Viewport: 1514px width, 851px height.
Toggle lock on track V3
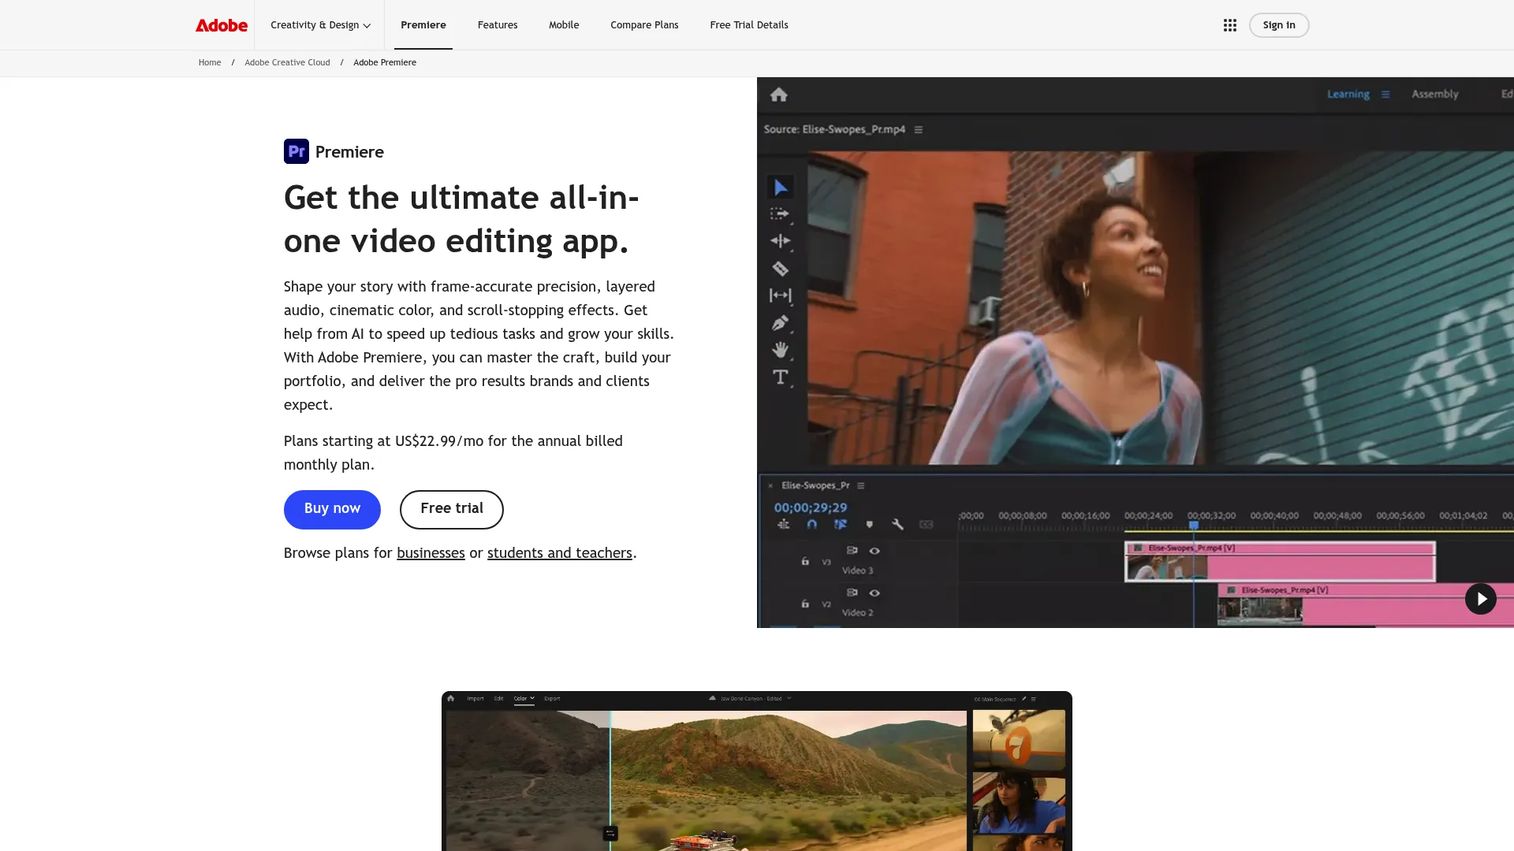click(x=805, y=561)
